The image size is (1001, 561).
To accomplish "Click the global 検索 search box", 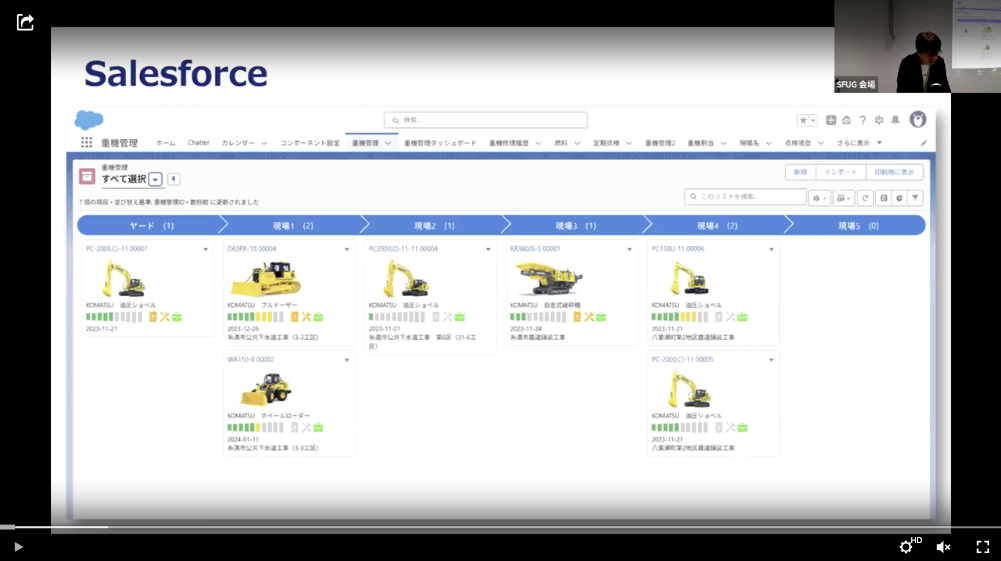I will (486, 120).
